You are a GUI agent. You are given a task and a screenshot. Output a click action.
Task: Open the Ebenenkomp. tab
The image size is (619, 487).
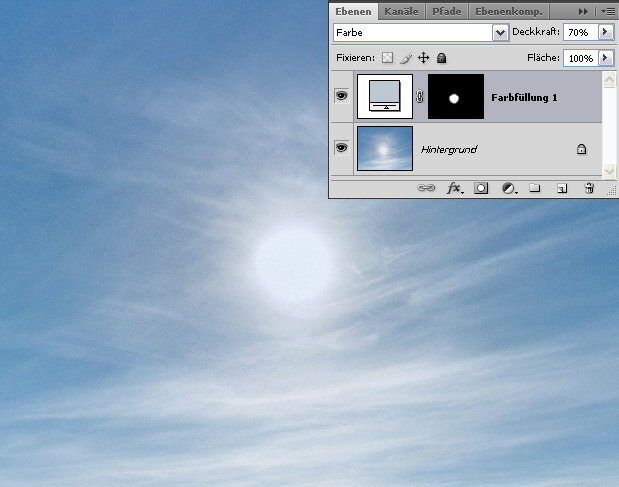tap(507, 11)
